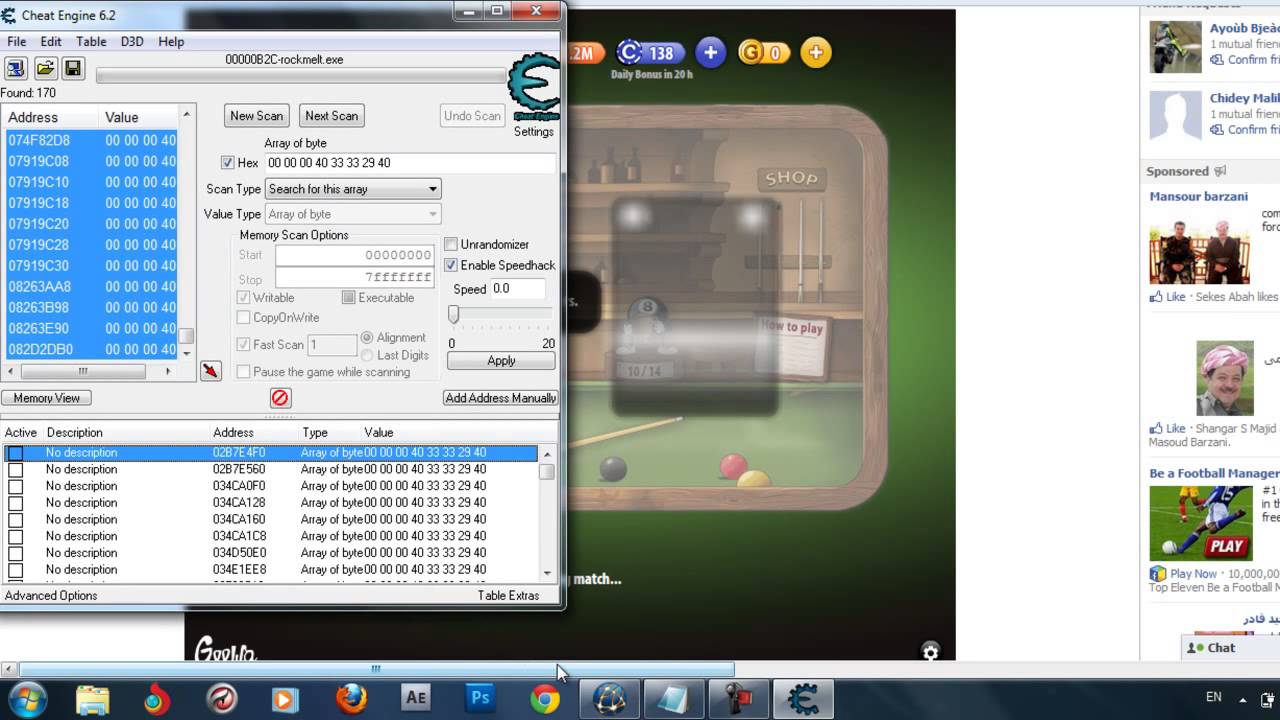Open Firefox from the taskbar

[351, 698]
